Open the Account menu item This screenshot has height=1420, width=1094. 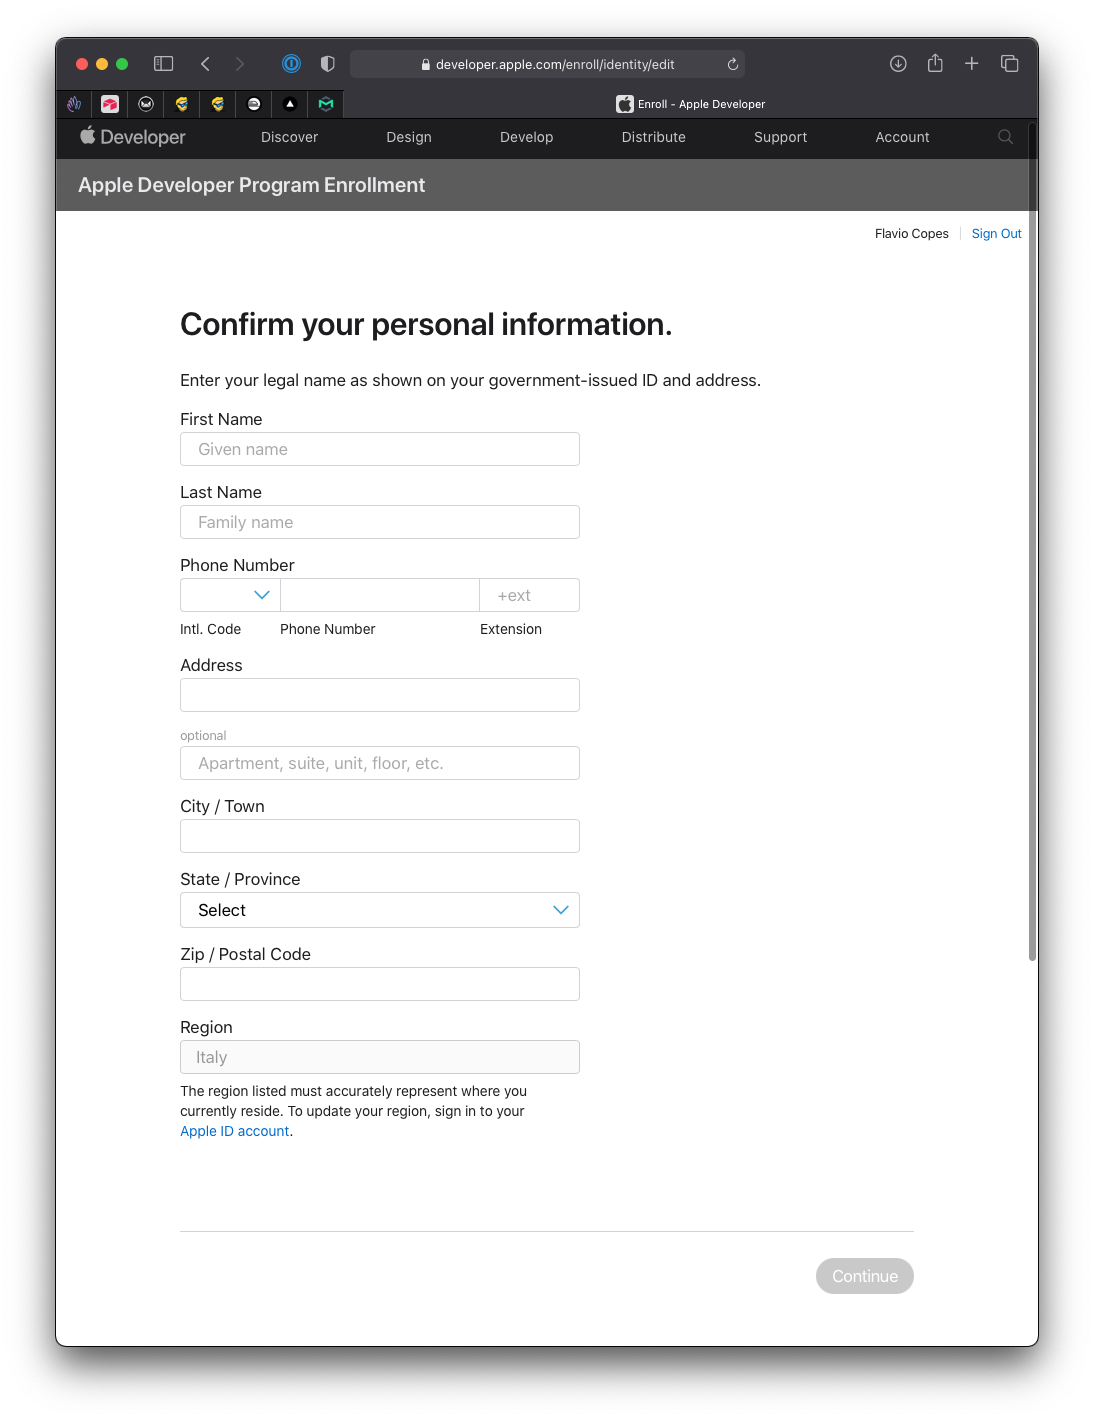point(902,137)
